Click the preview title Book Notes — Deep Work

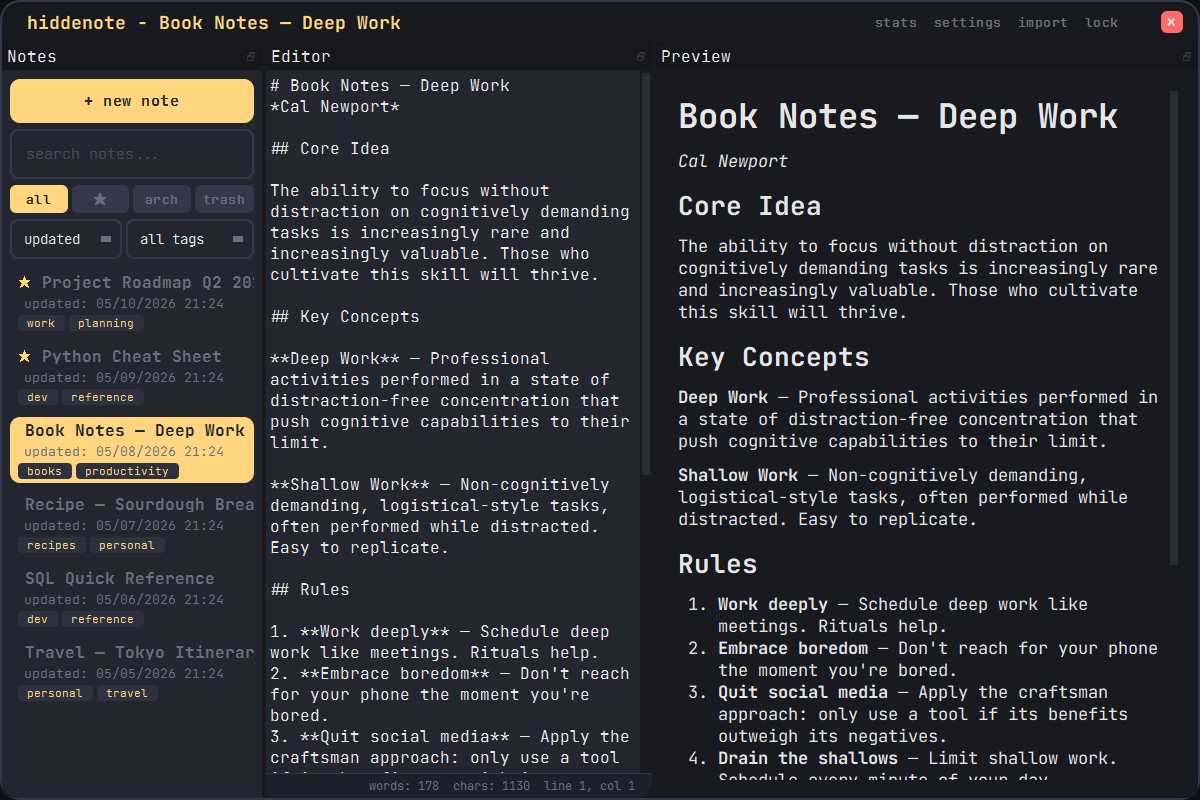[x=897, y=116]
